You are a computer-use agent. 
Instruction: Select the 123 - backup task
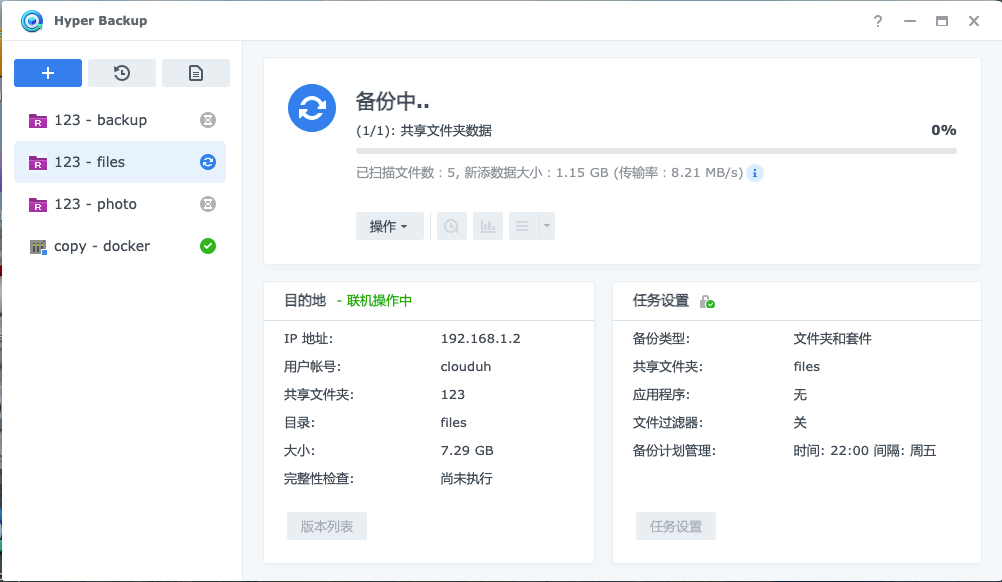tap(100, 120)
